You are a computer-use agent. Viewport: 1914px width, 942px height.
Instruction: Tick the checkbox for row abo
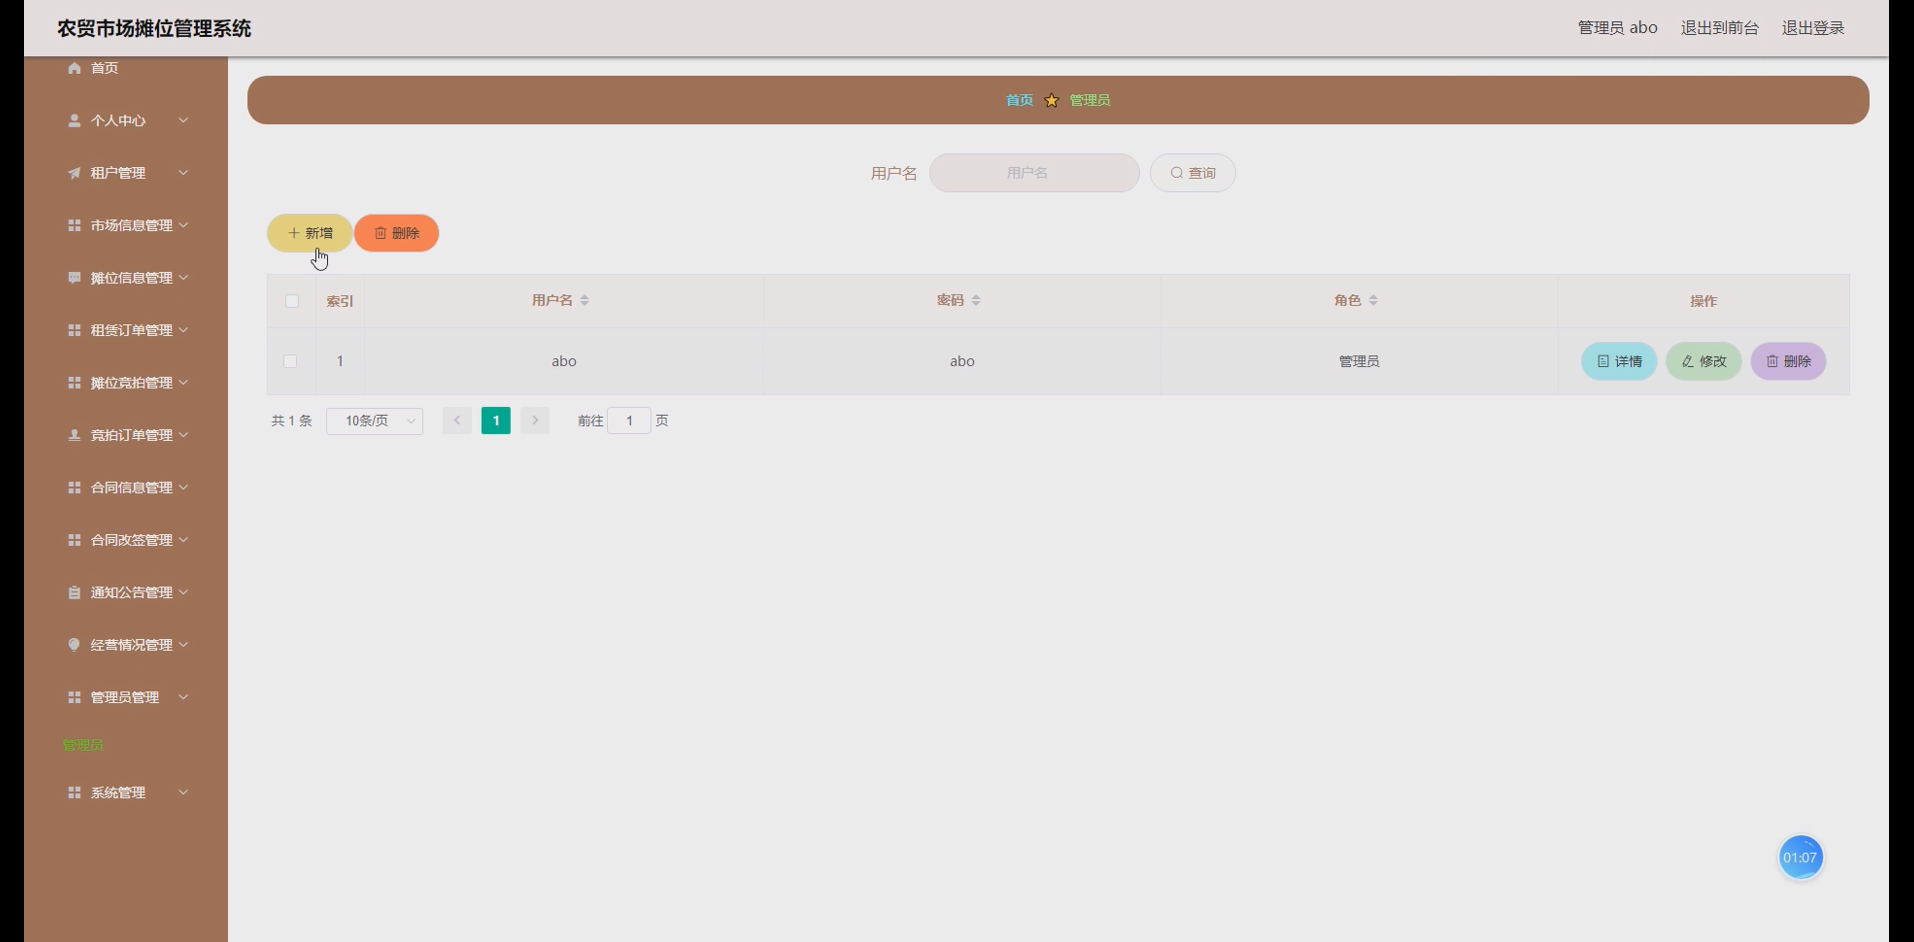(x=290, y=361)
